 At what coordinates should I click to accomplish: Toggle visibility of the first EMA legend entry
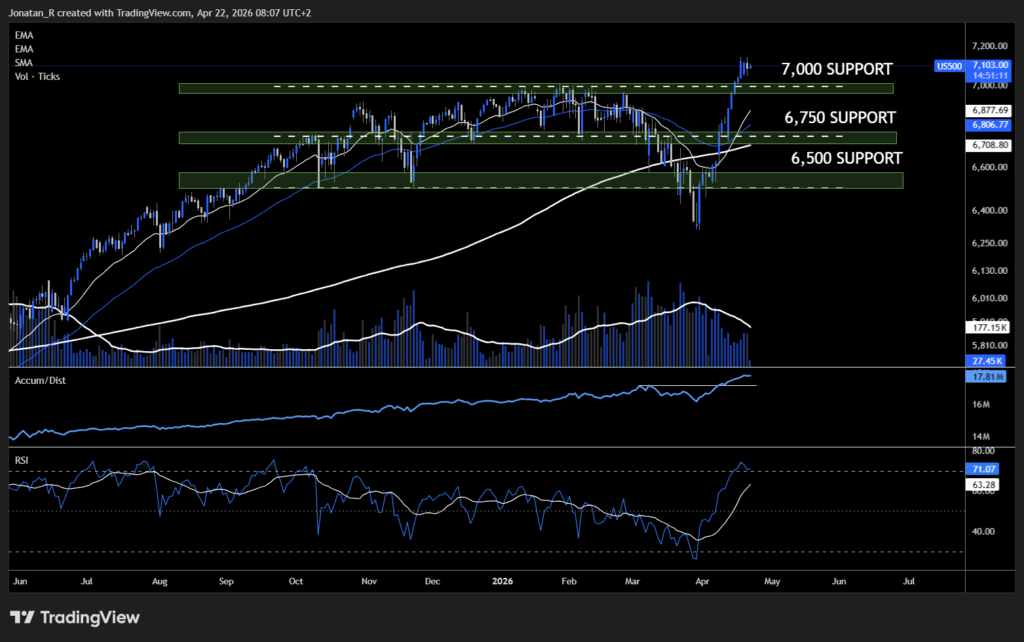22,35
